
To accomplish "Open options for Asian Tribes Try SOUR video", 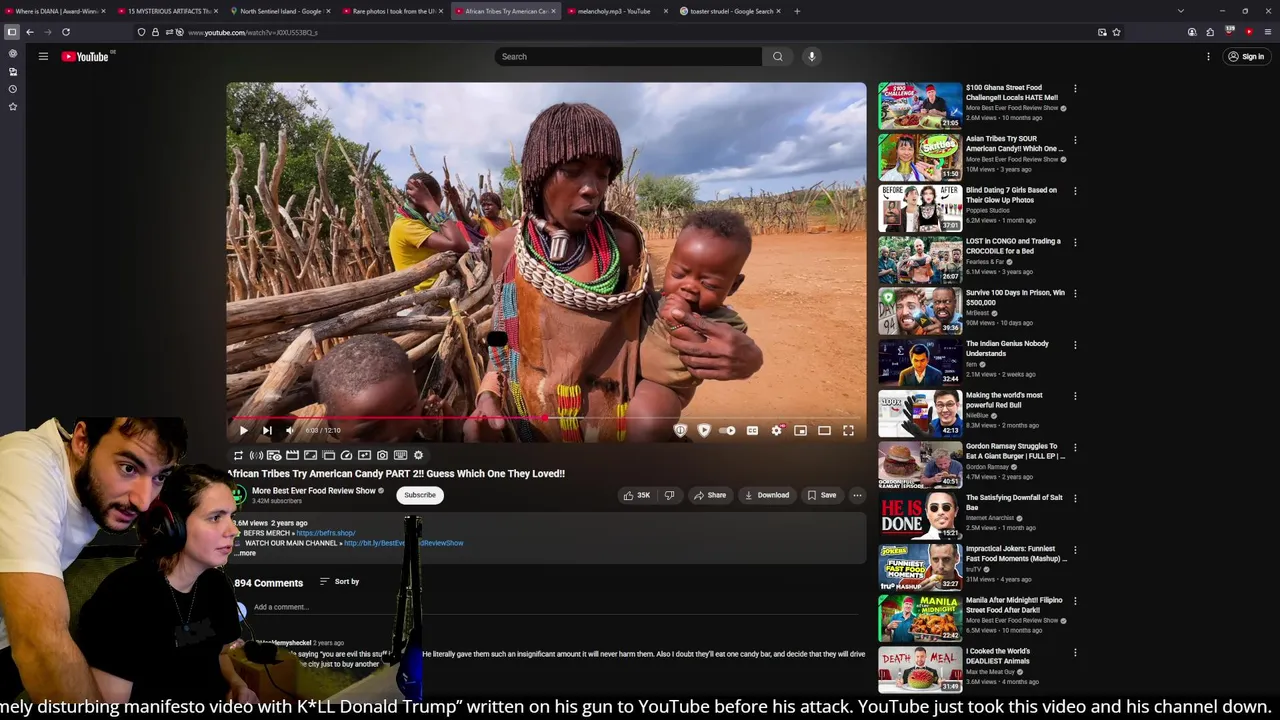I will (x=1075, y=140).
